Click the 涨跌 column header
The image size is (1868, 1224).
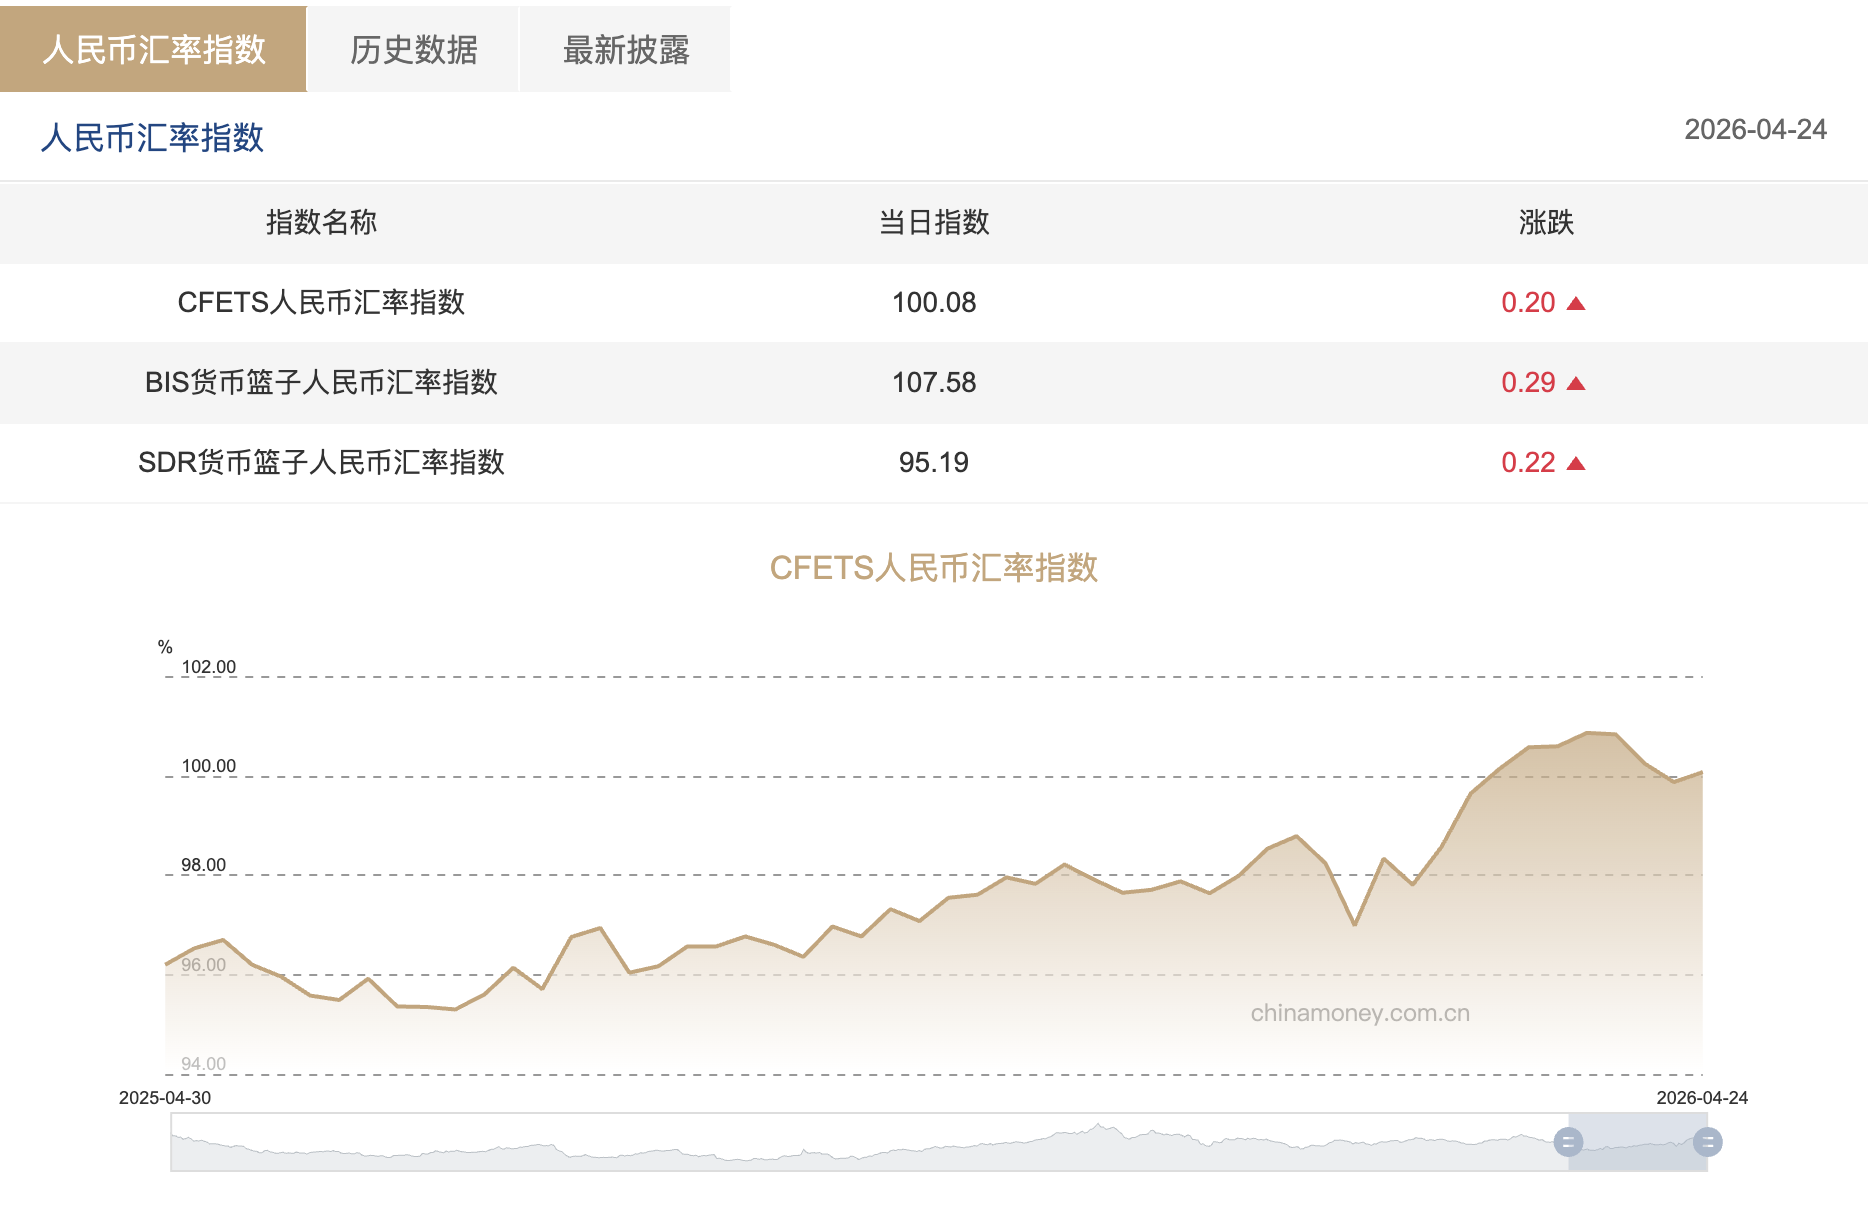point(1545,223)
